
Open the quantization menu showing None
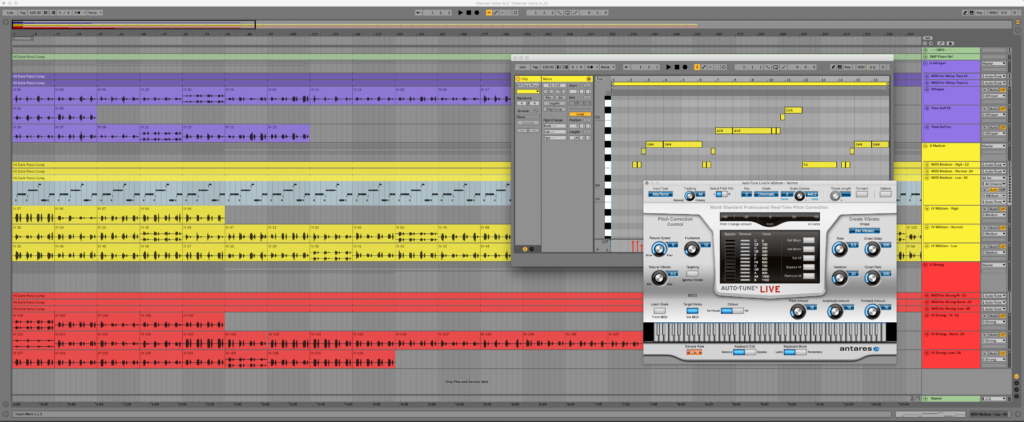click(95, 12)
